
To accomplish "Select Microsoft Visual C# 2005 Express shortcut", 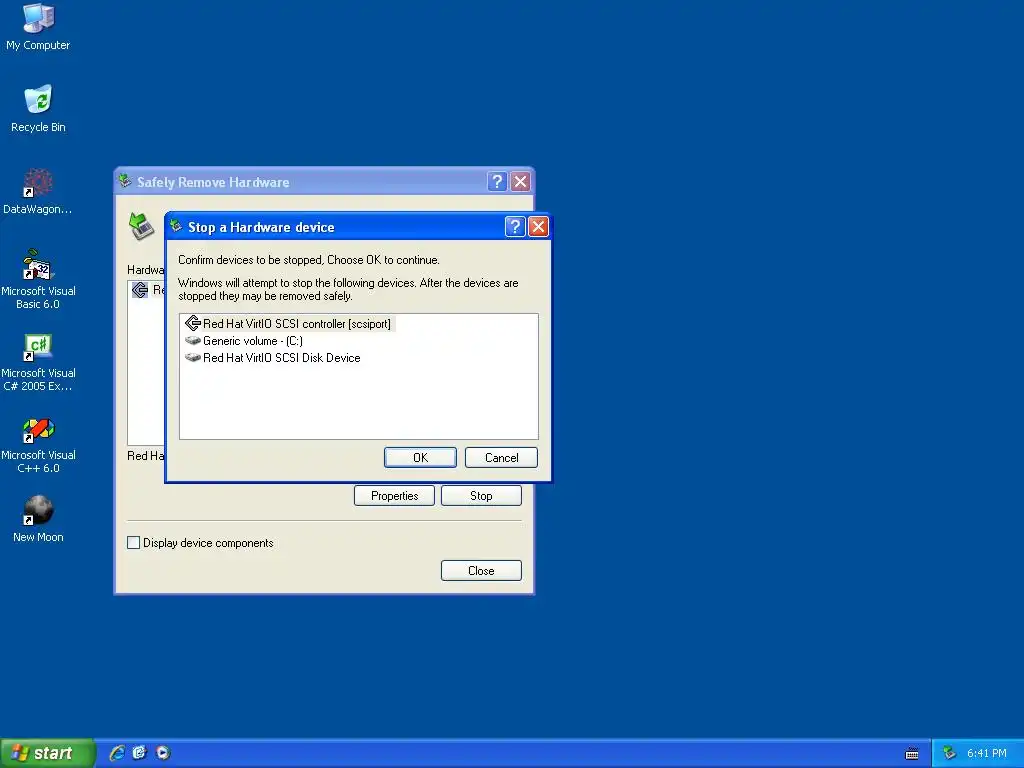I will (x=38, y=361).
